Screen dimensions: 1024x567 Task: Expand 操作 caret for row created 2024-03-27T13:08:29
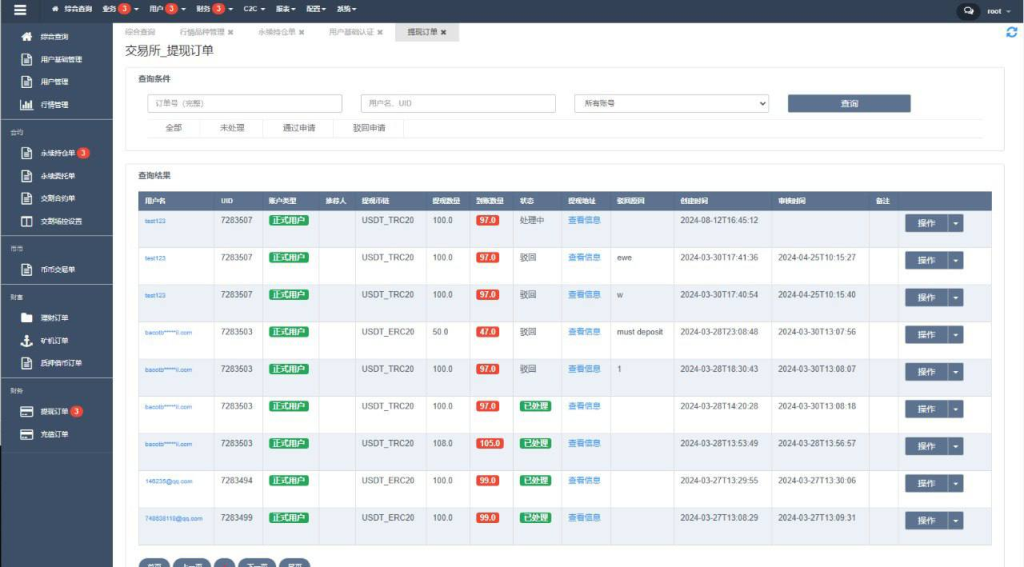pos(955,521)
